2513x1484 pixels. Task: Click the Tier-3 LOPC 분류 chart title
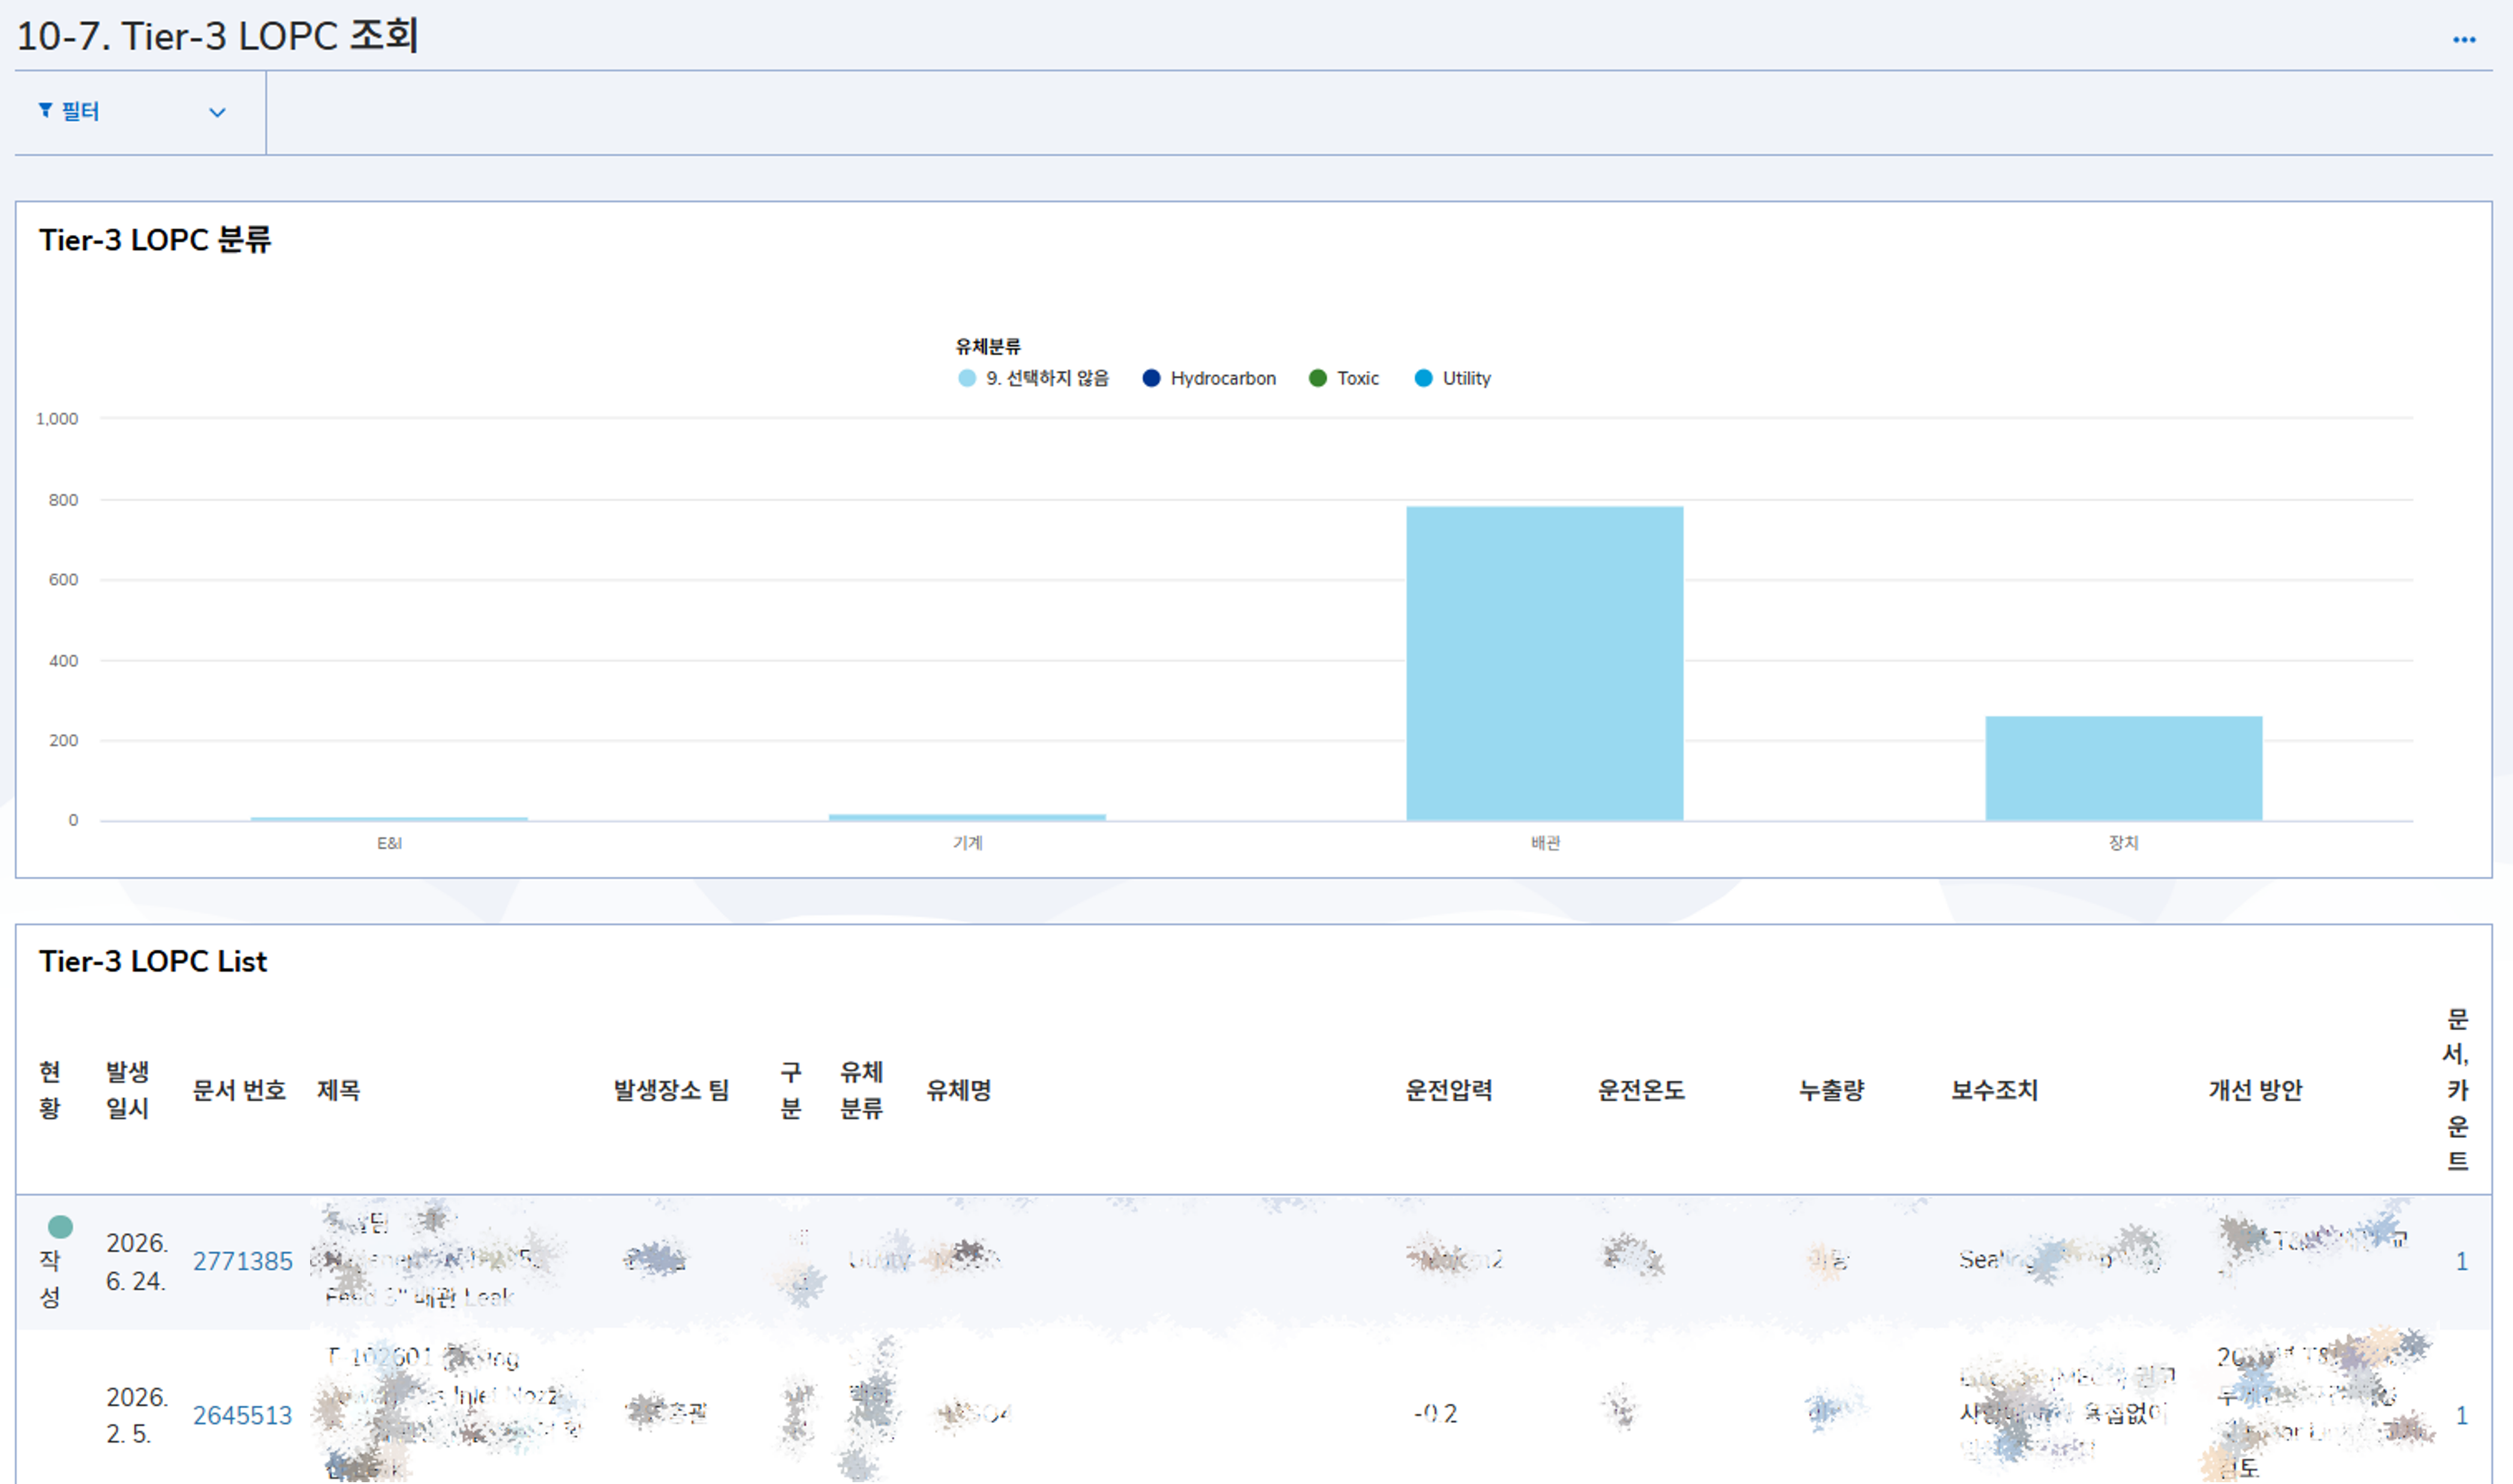tap(155, 240)
